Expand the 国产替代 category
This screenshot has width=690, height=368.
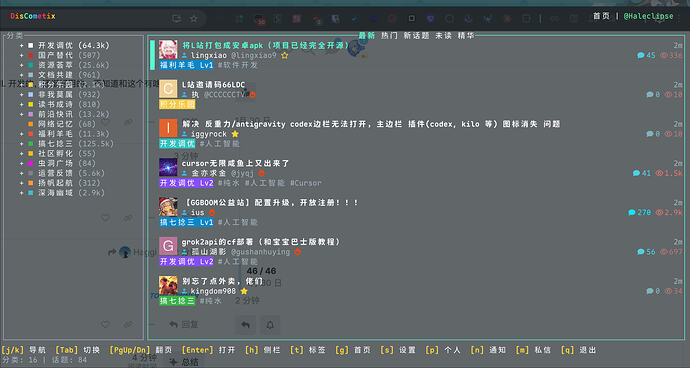point(21,55)
